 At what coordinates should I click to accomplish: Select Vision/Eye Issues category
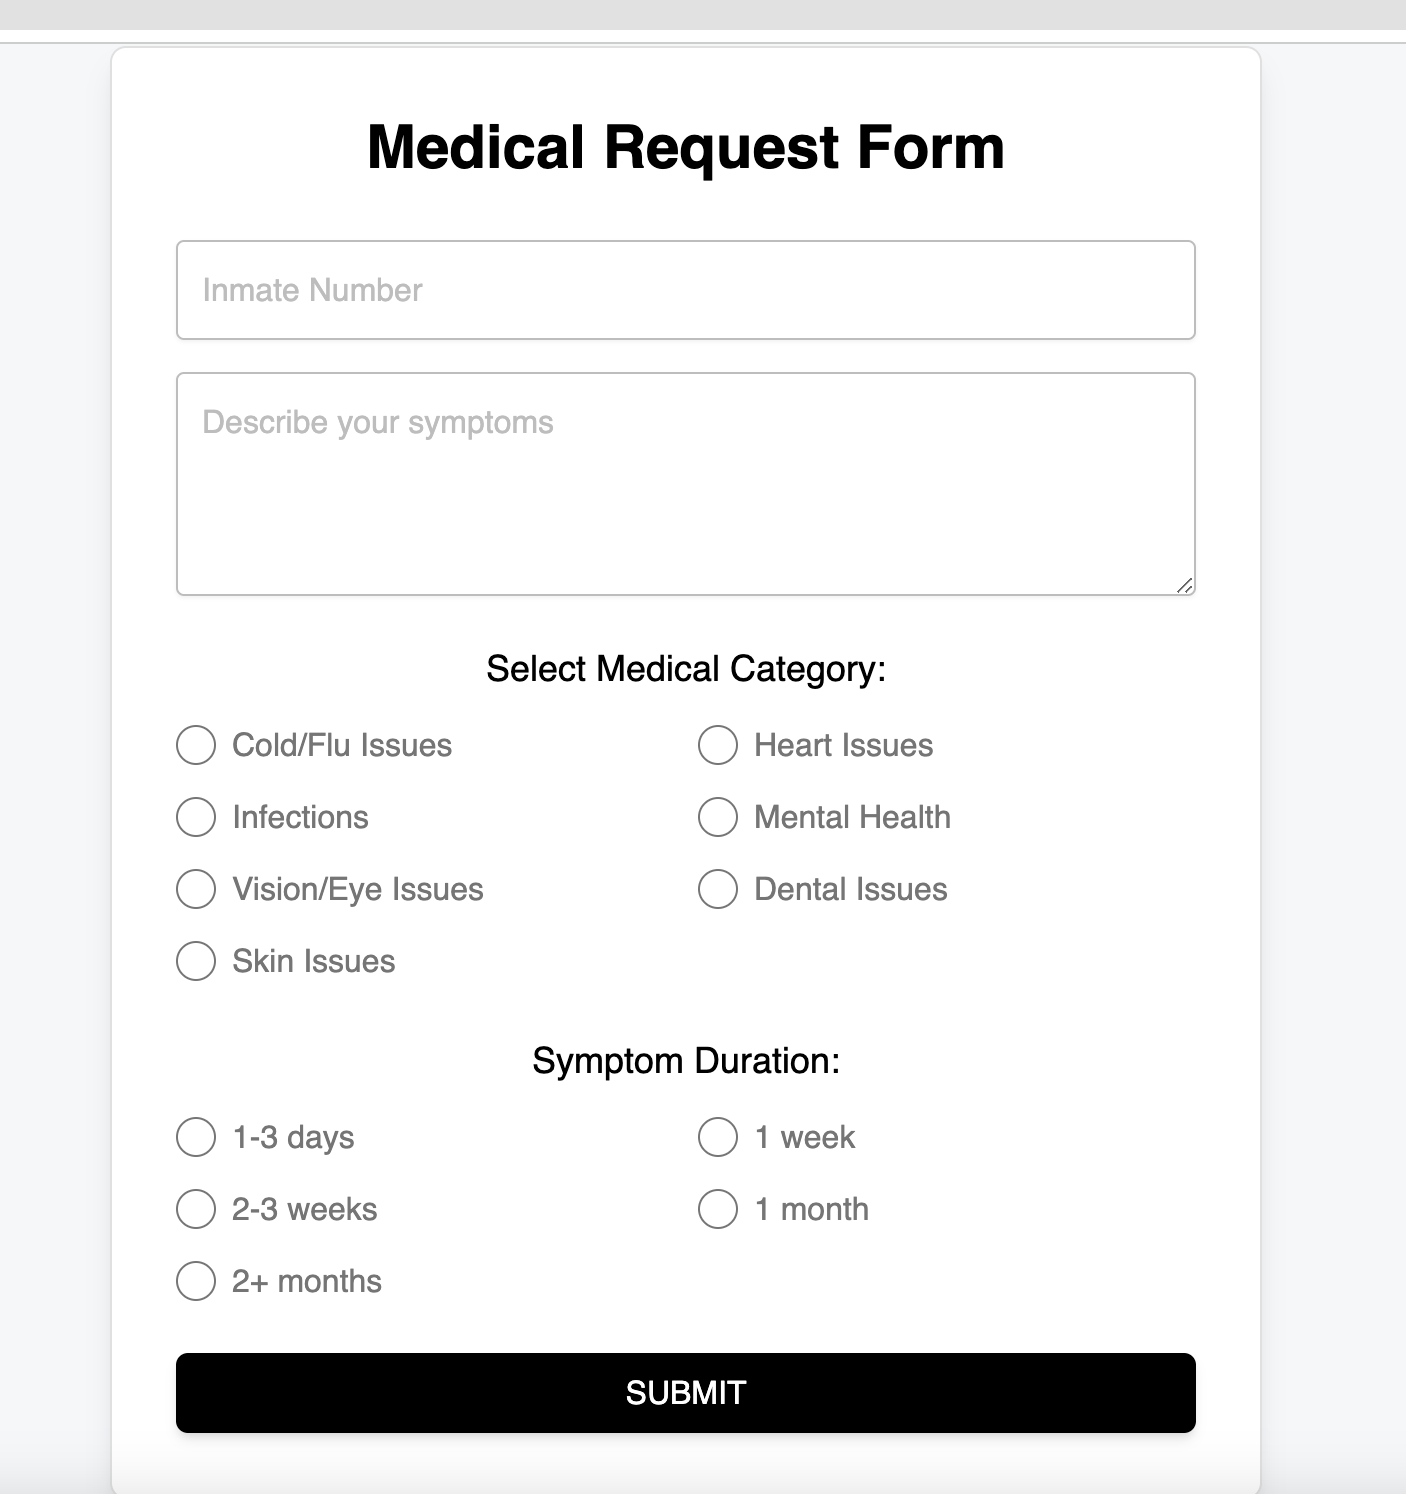coord(196,889)
